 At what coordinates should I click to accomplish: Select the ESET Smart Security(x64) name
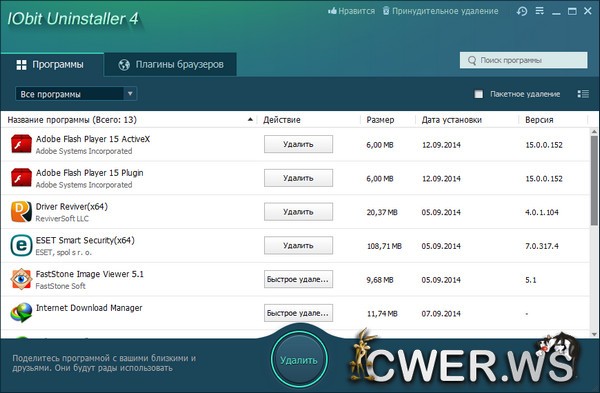85,240
